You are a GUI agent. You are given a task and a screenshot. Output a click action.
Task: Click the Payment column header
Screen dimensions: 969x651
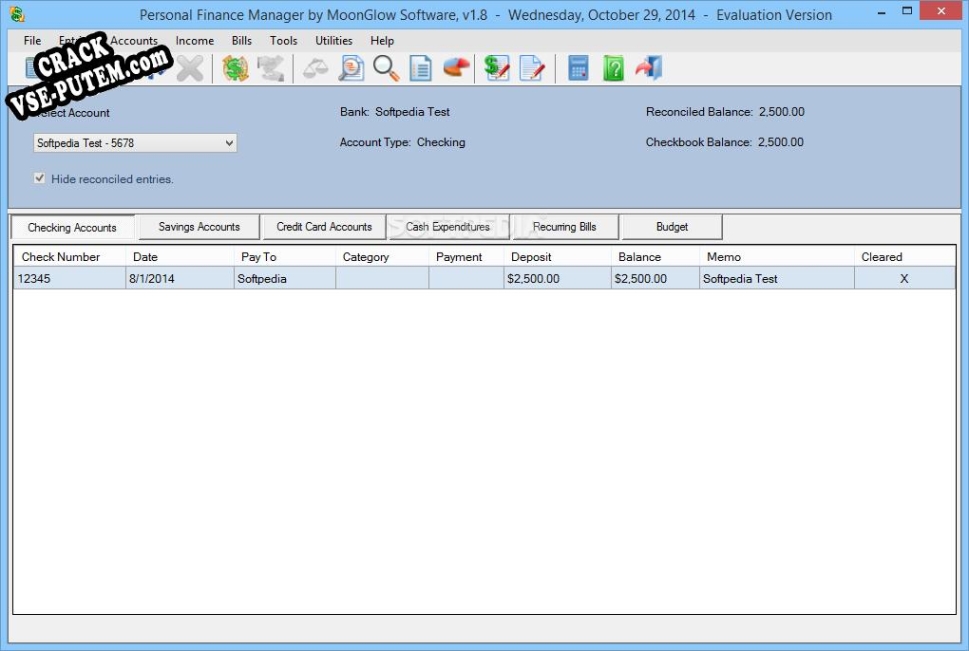[466, 257]
